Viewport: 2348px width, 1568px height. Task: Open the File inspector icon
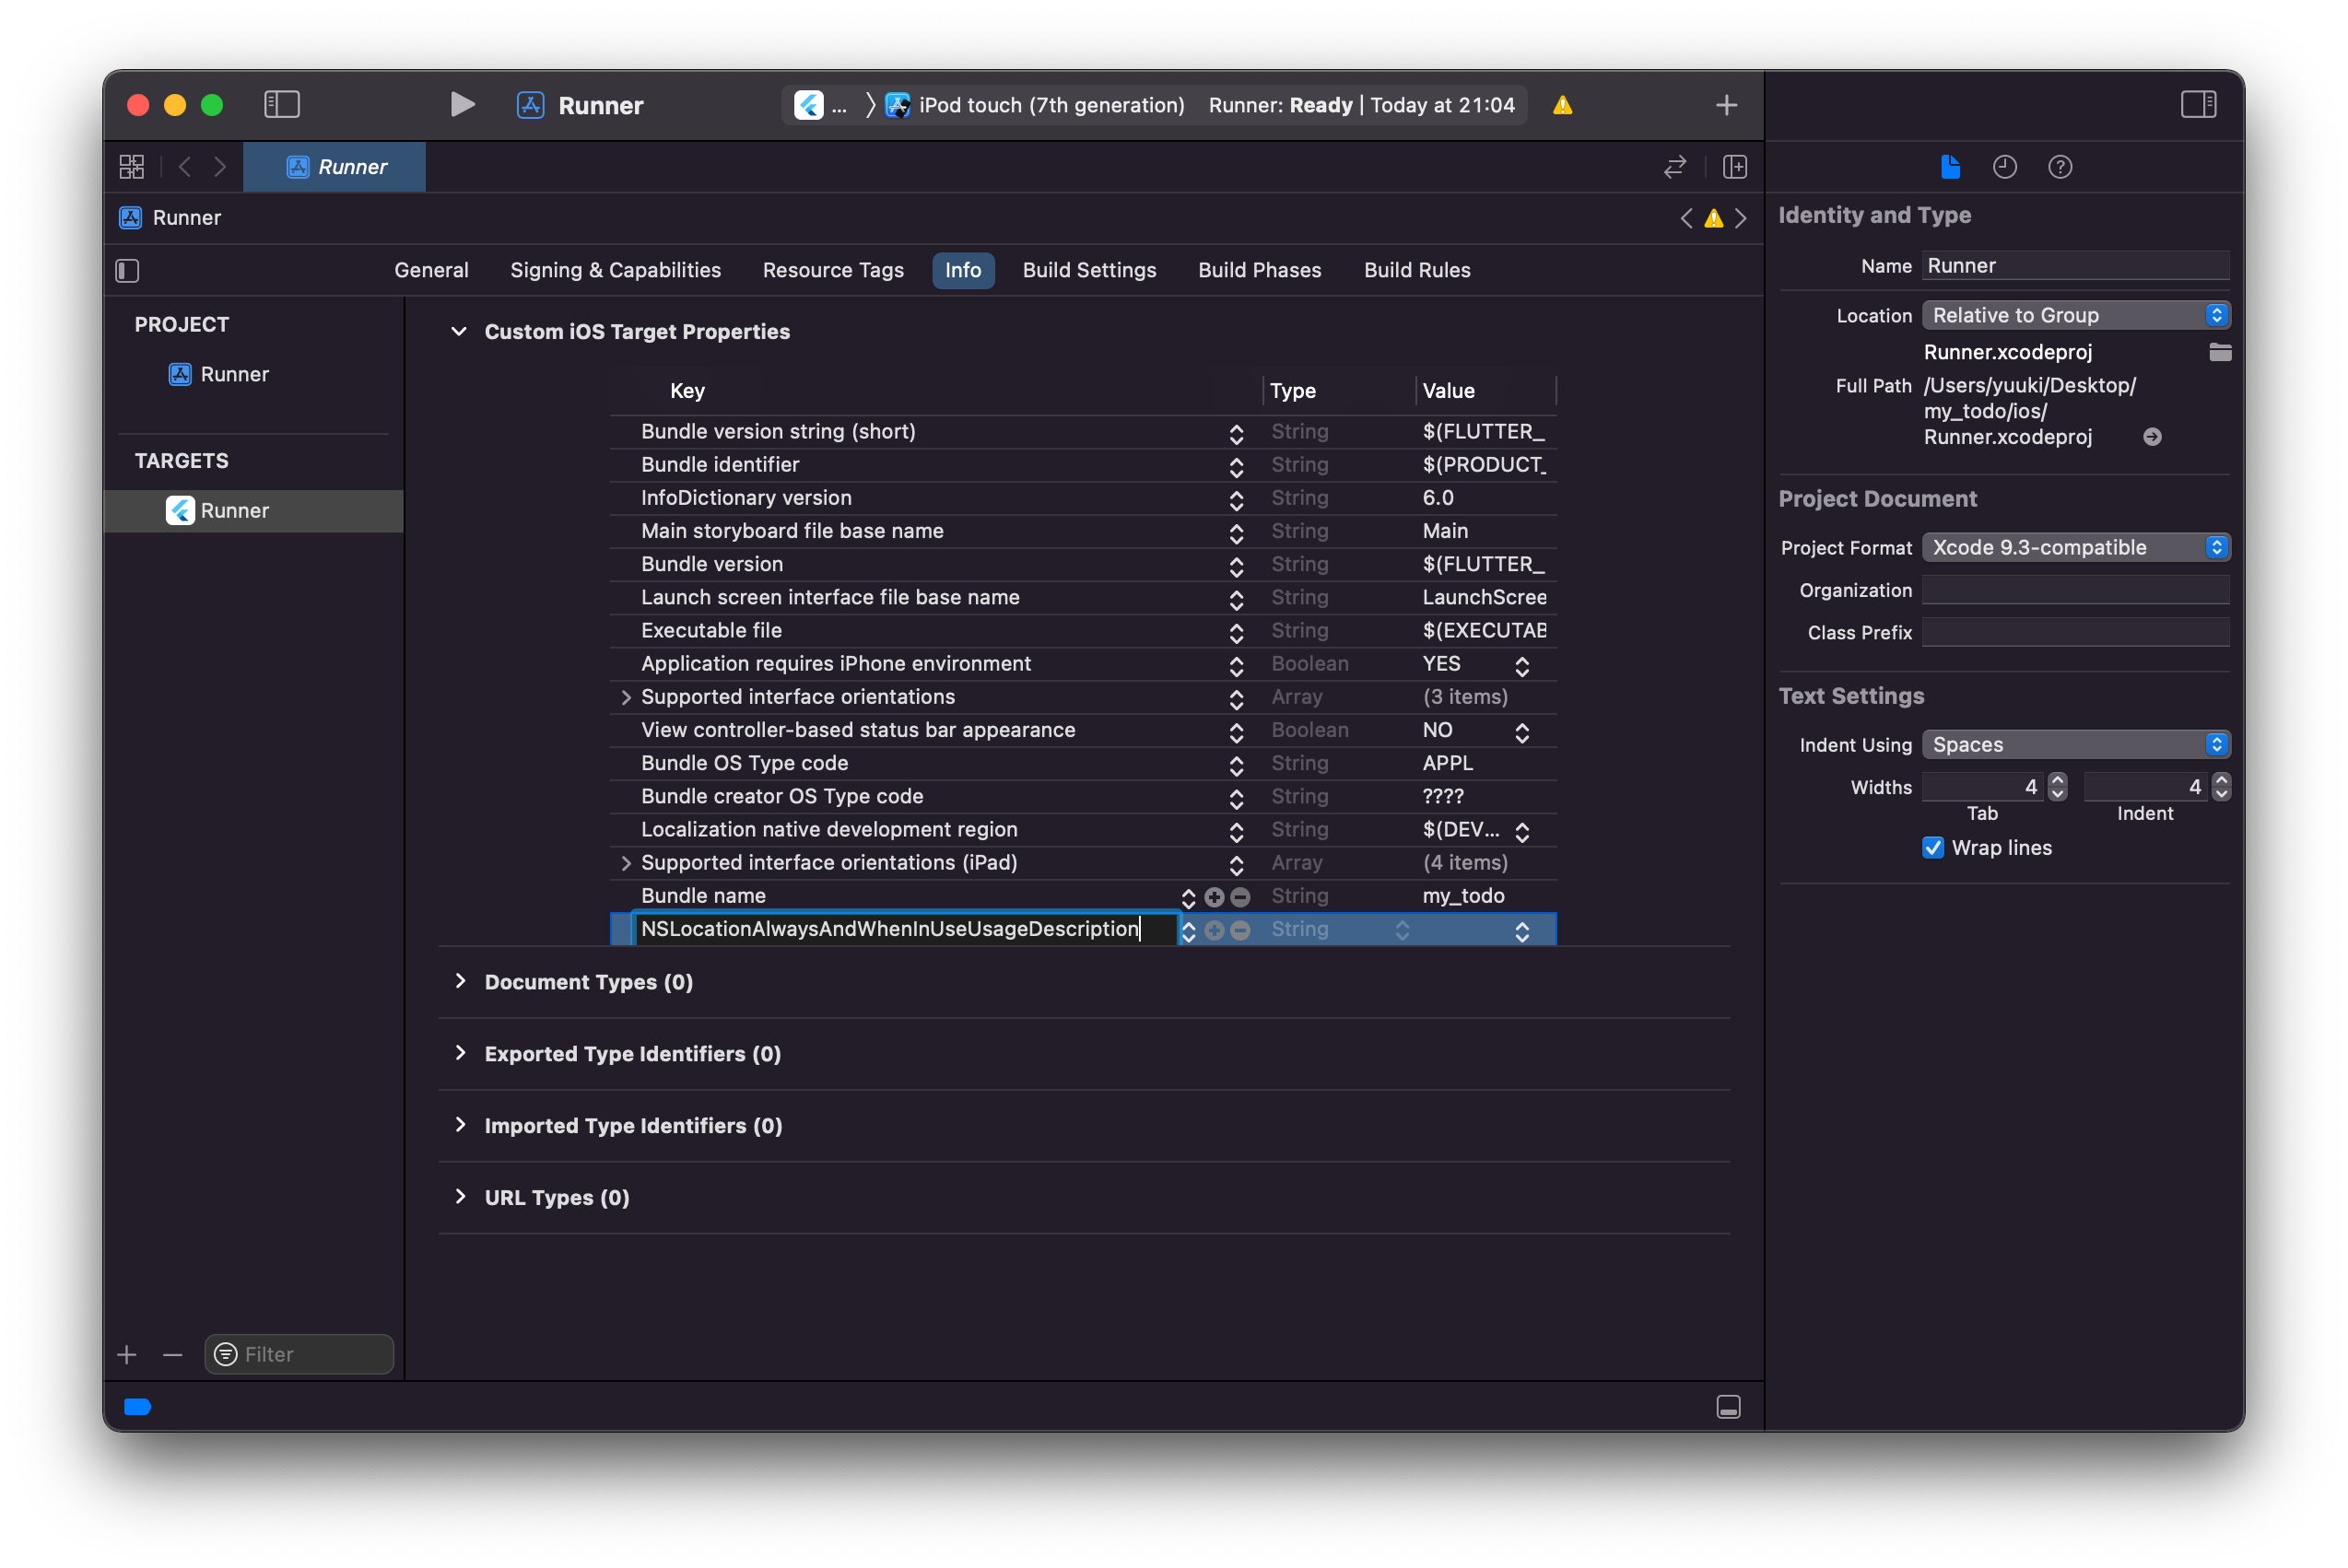[x=1950, y=167]
